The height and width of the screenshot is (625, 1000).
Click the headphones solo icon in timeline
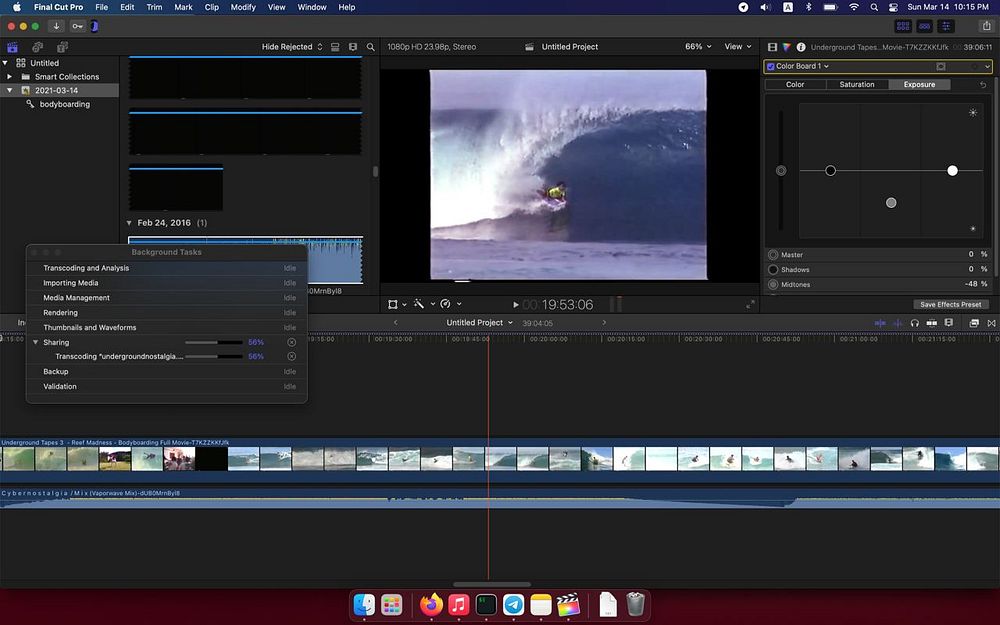point(914,323)
